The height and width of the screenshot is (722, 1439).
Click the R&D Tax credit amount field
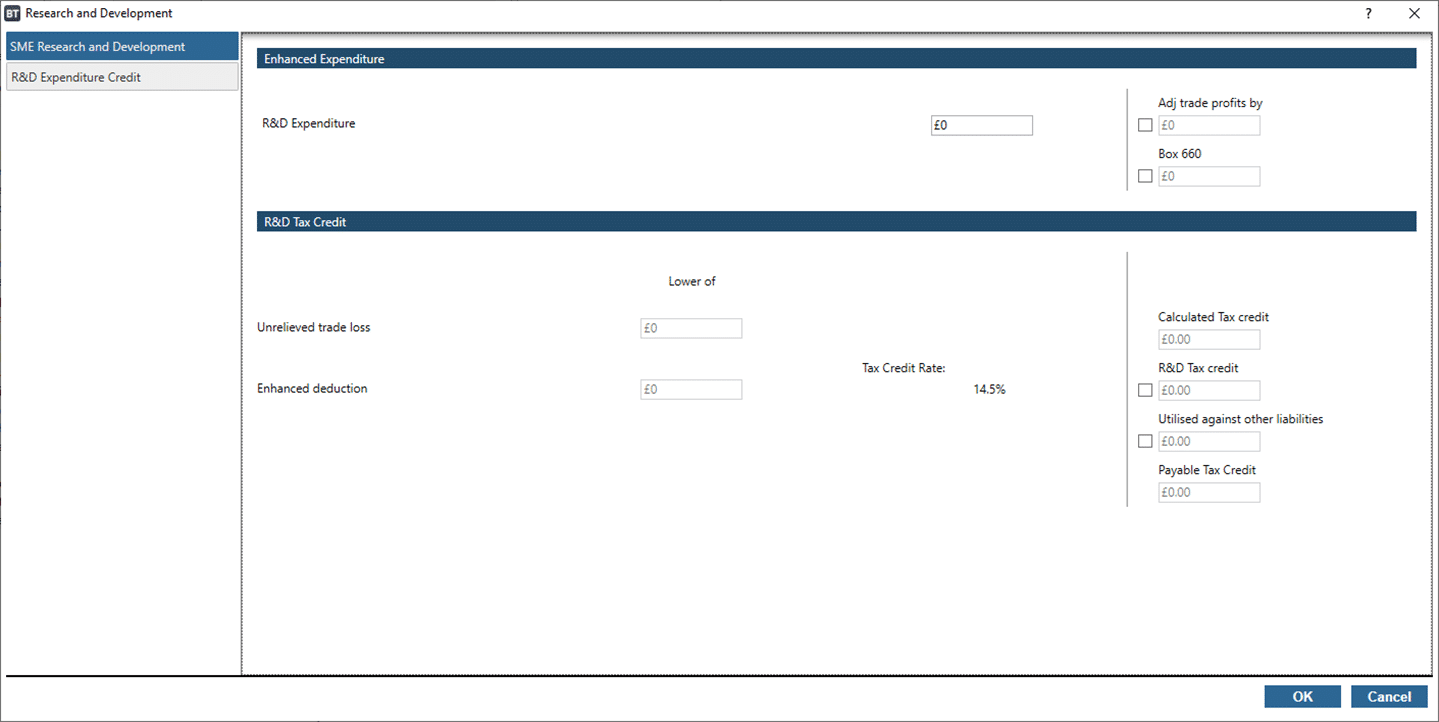pos(1209,391)
